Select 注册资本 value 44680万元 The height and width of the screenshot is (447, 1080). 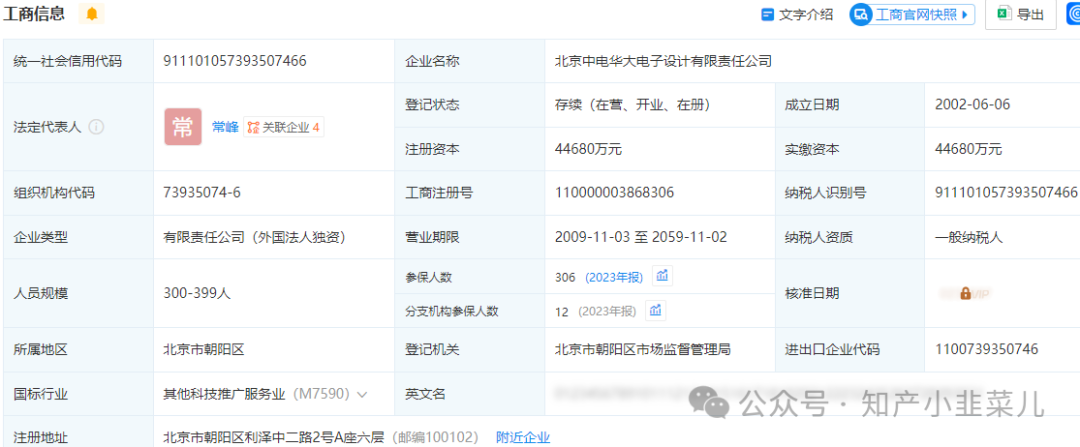tap(588, 149)
